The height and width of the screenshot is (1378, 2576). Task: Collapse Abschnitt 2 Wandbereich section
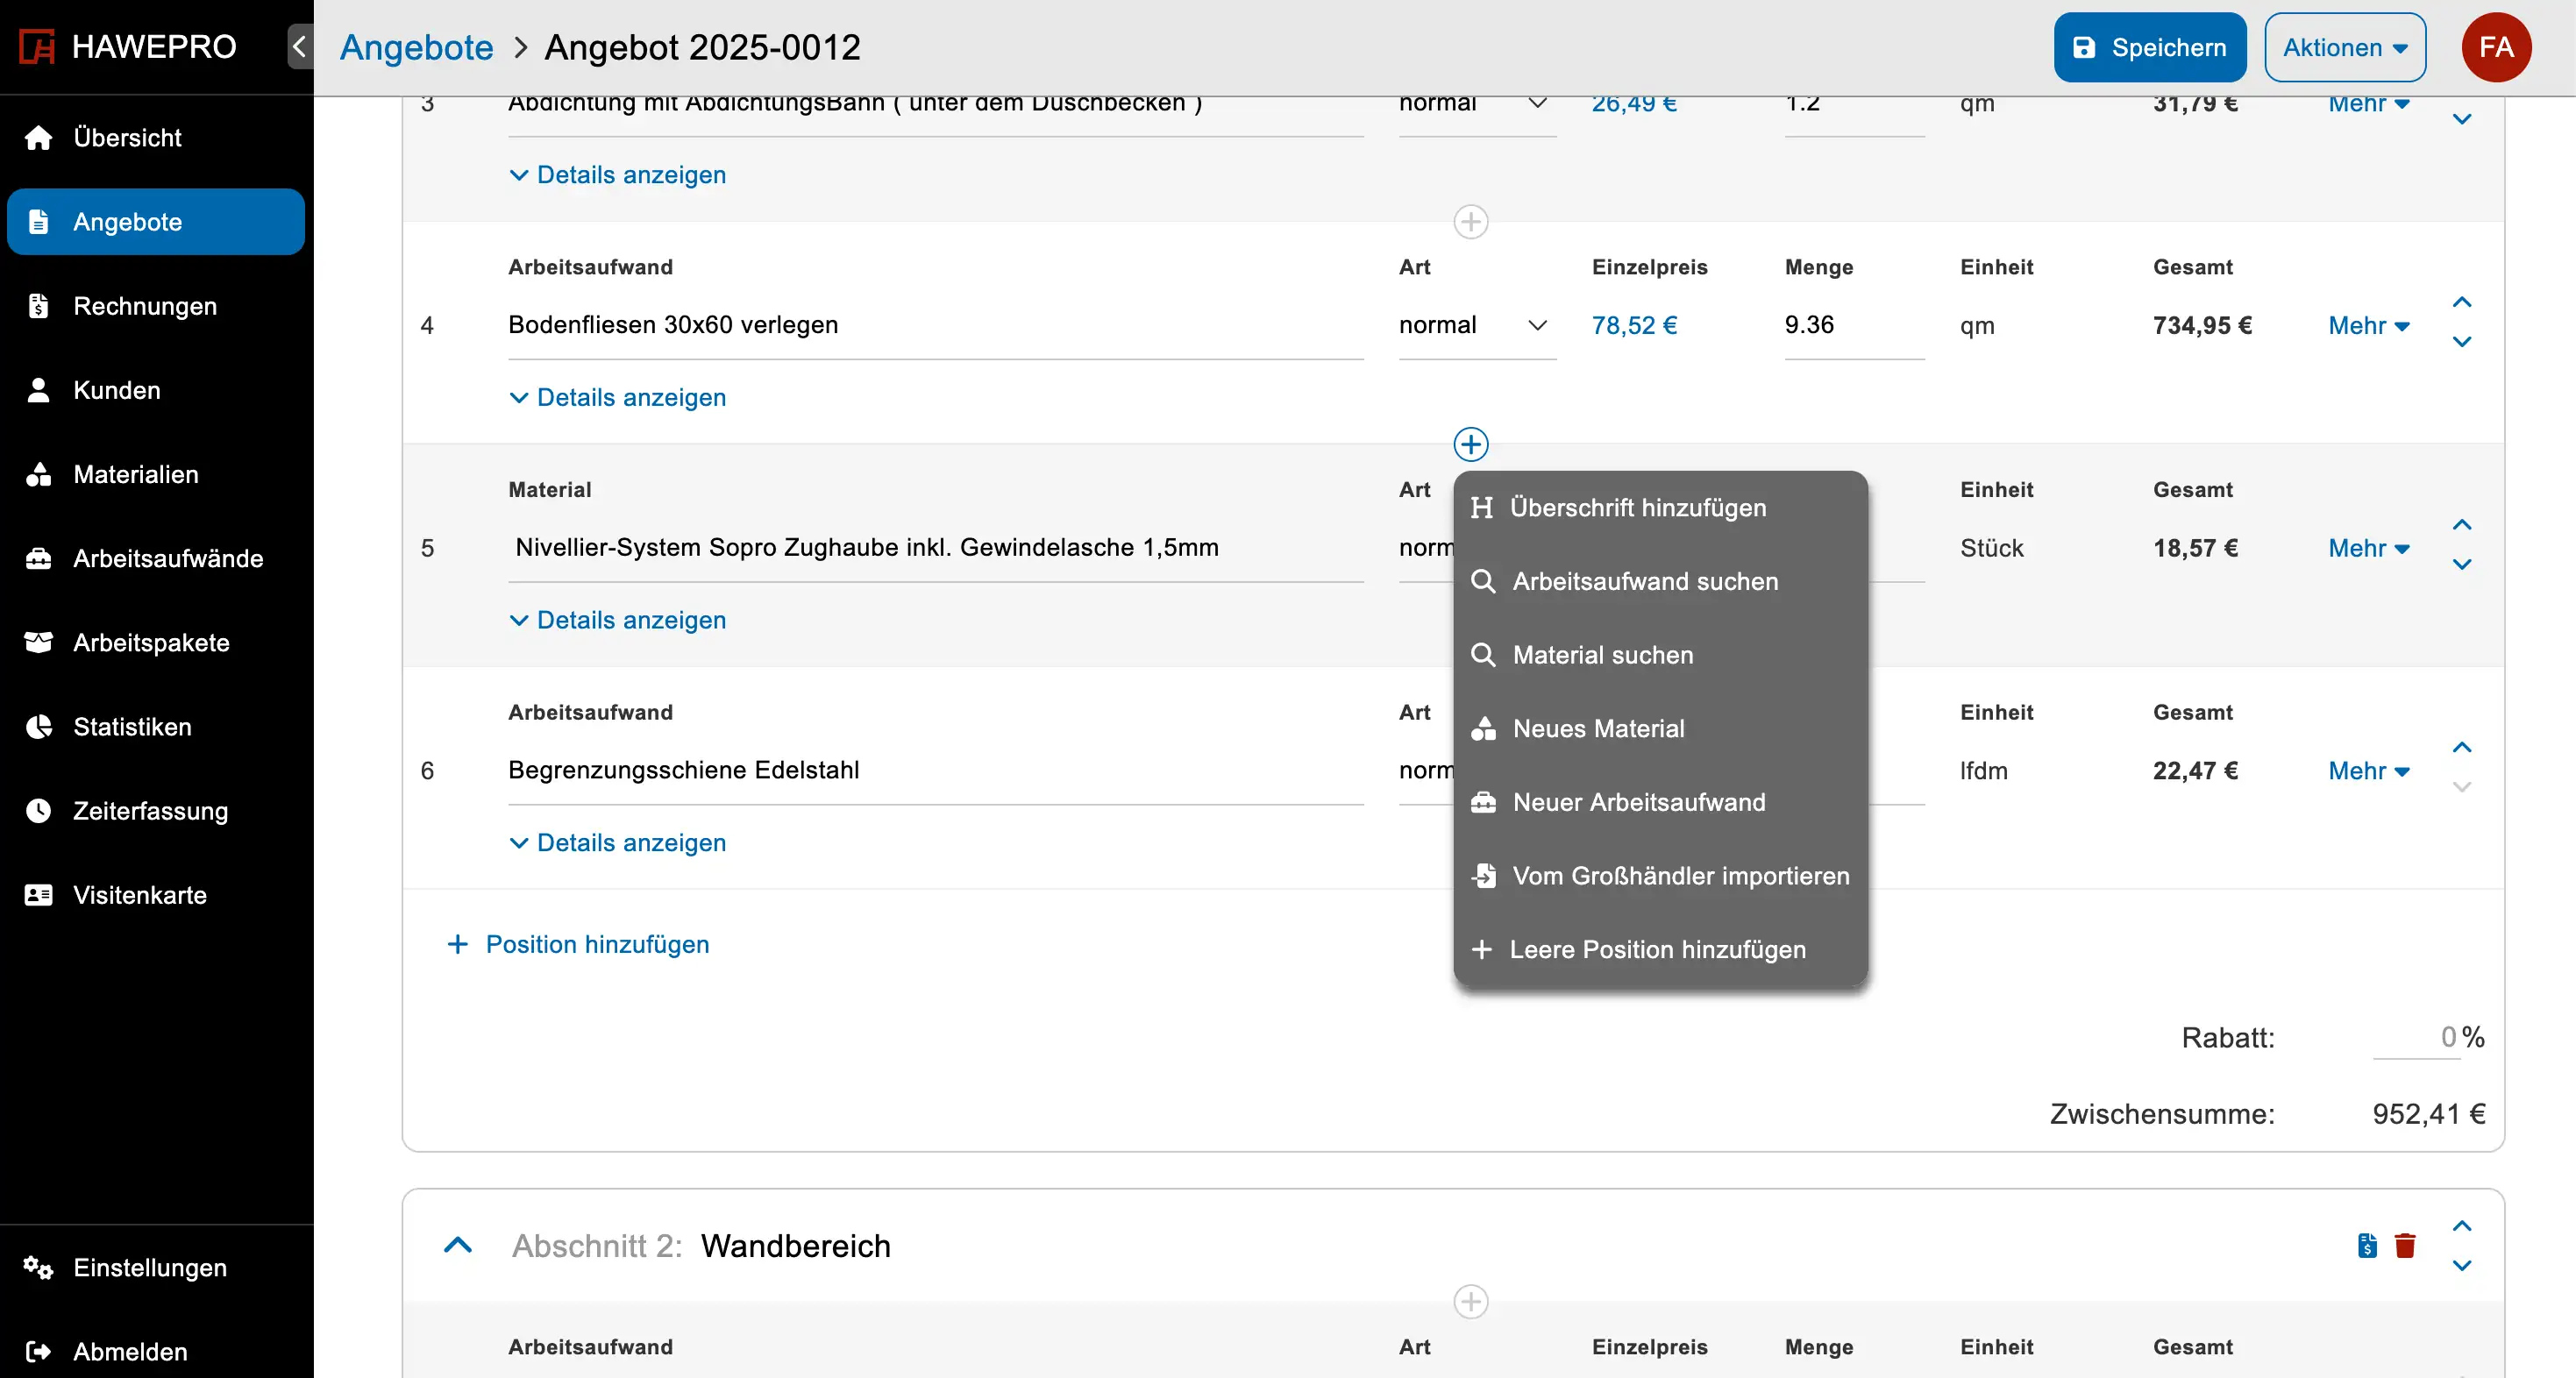[x=458, y=1246]
